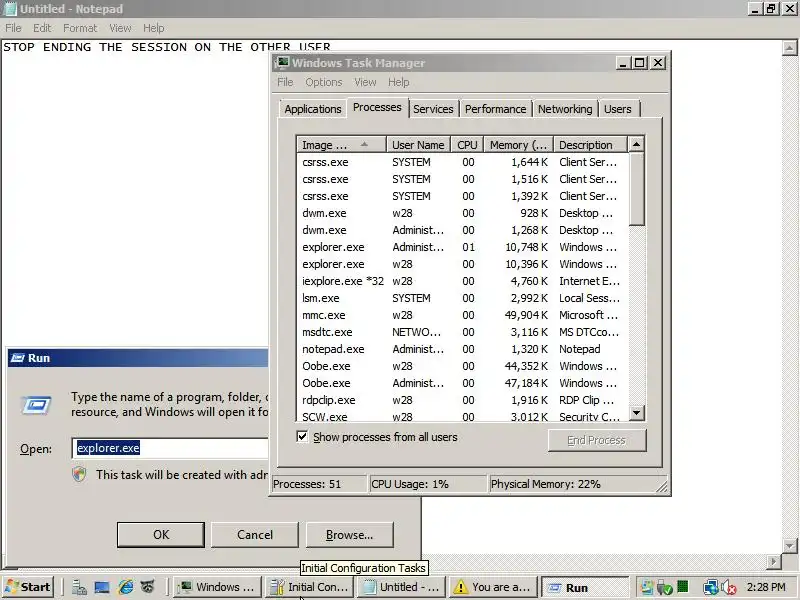Switch to the Users tab

pos(618,109)
